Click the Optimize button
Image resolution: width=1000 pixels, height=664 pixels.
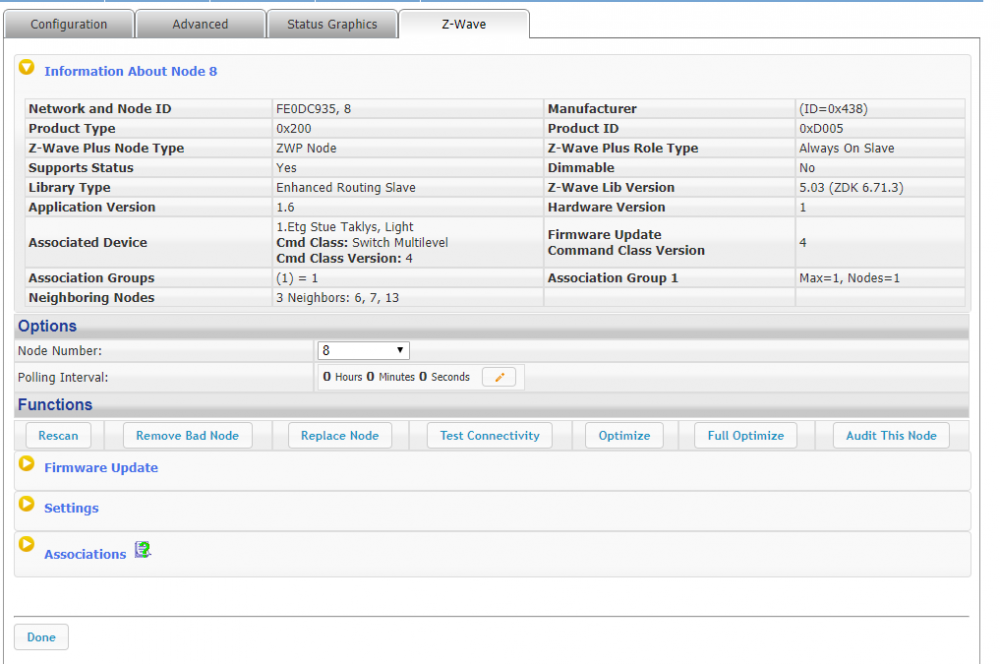624,435
